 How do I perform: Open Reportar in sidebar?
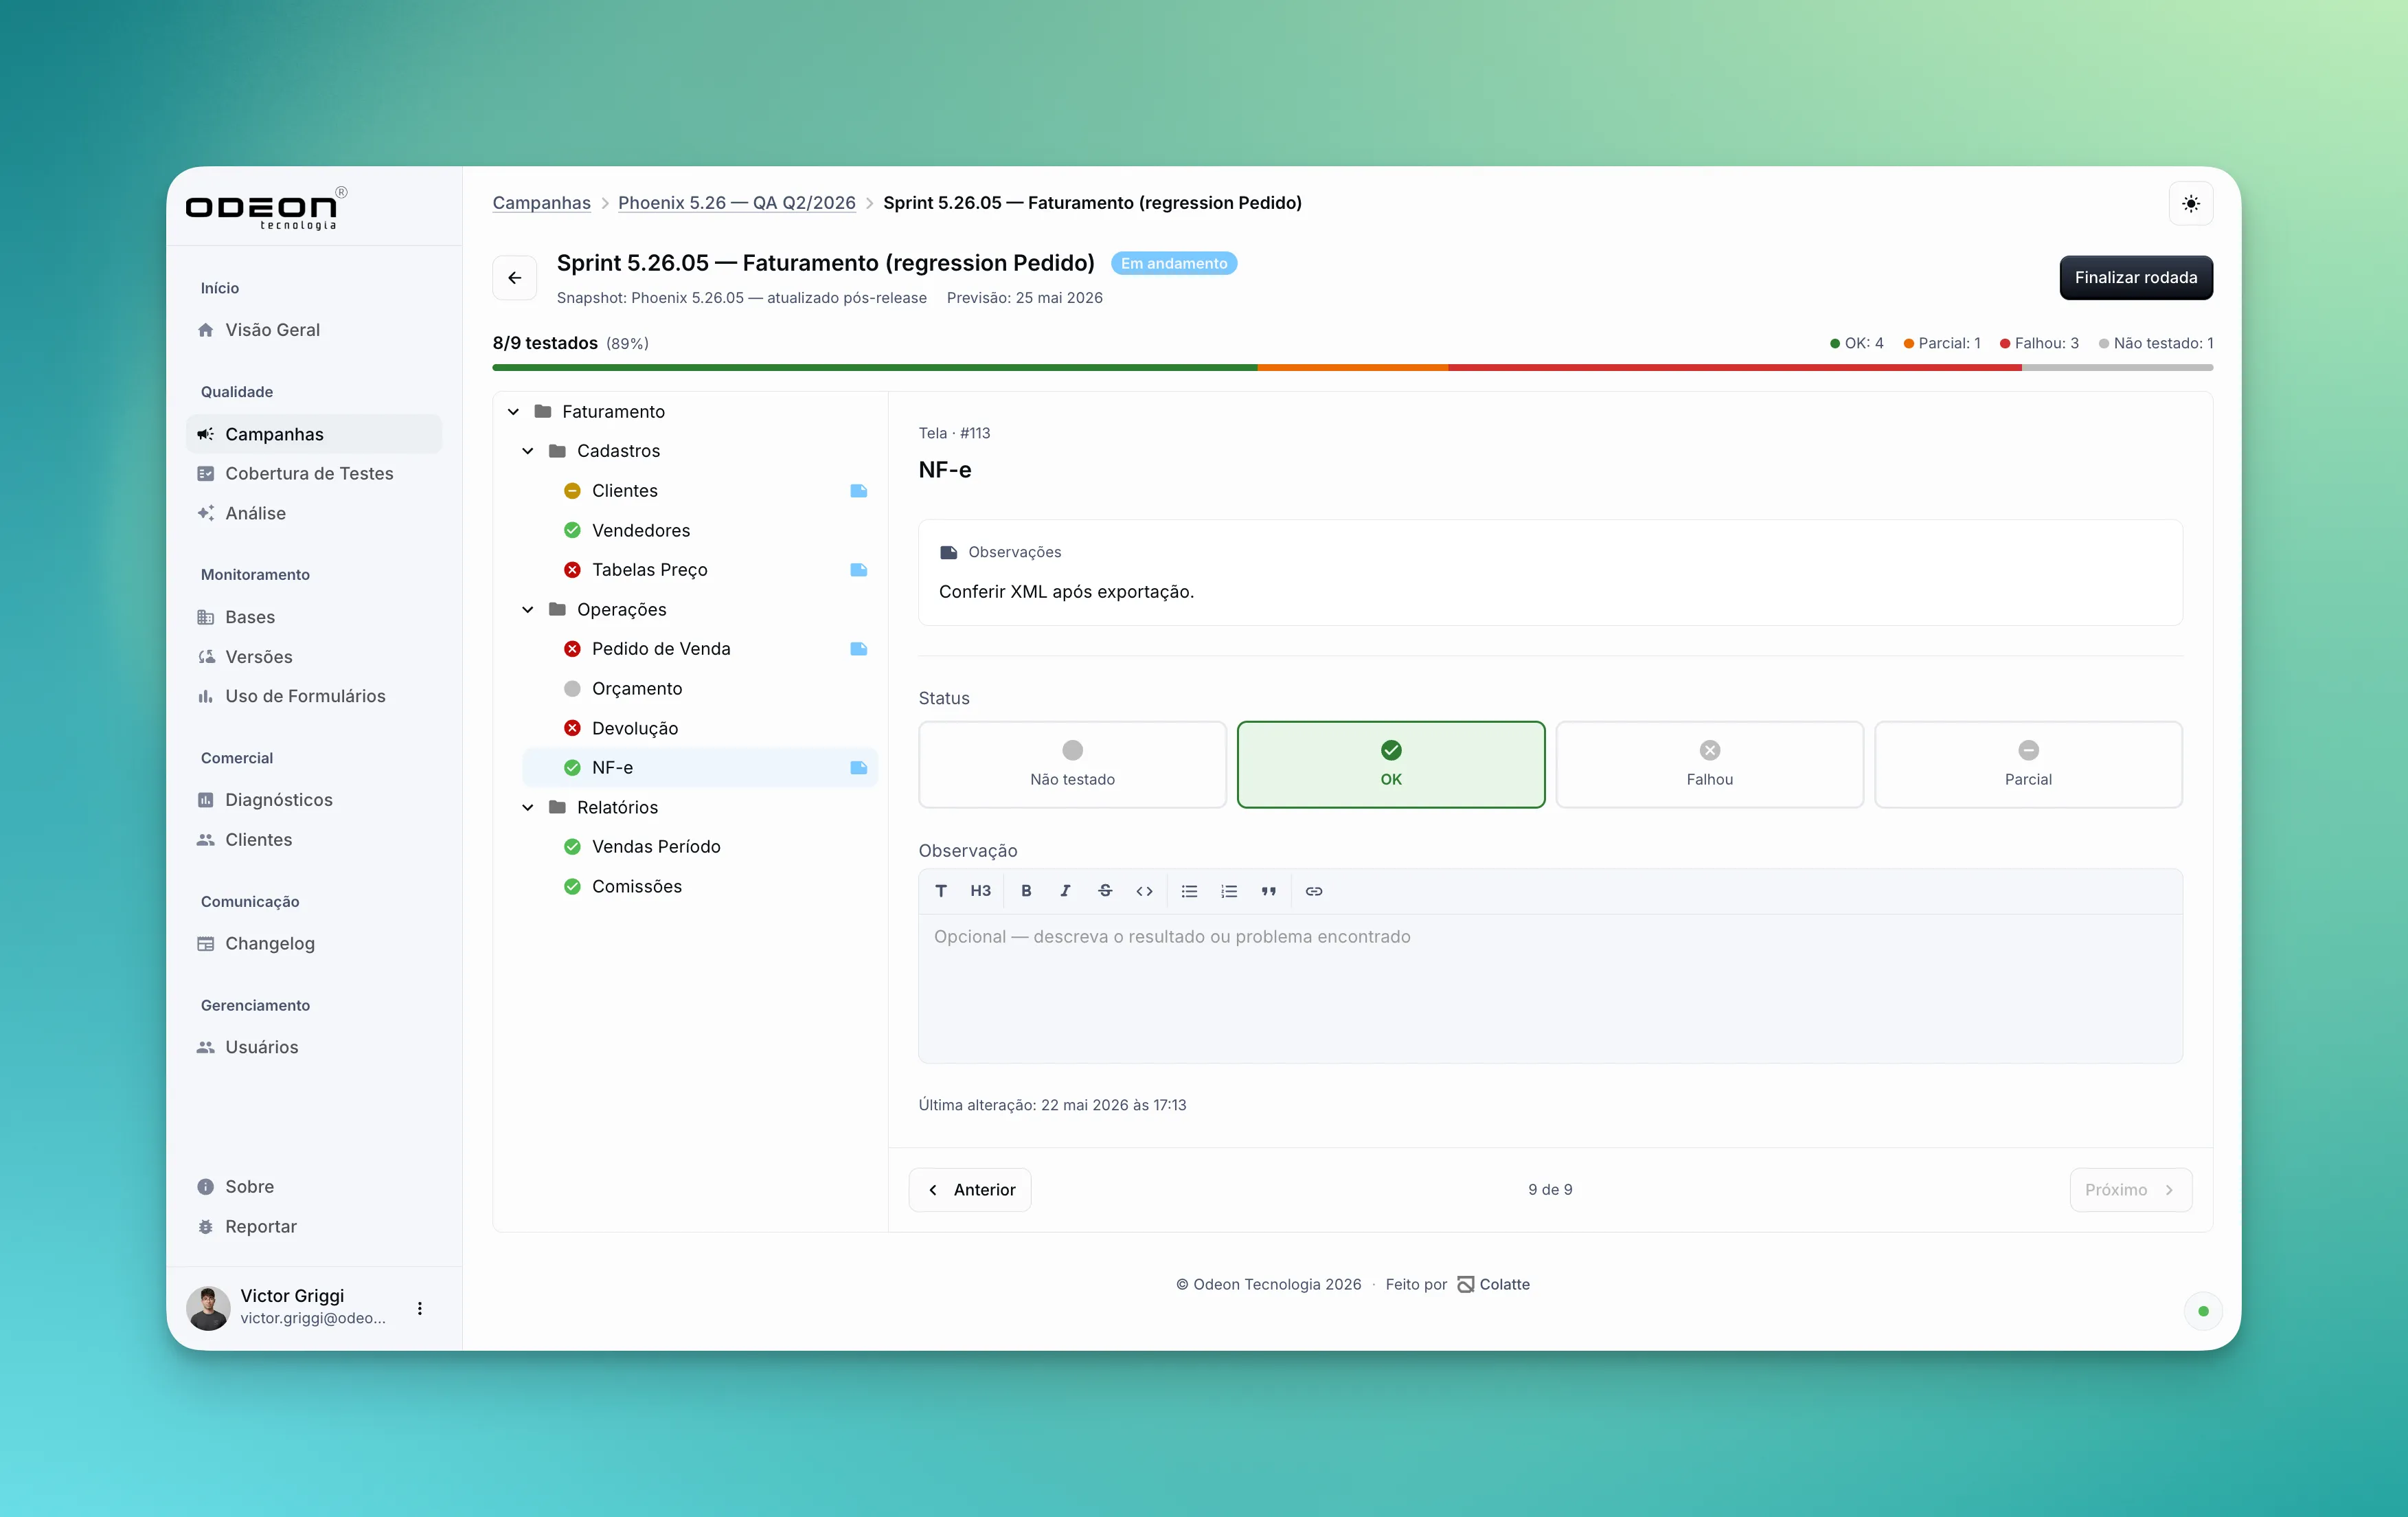tap(314, 1226)
